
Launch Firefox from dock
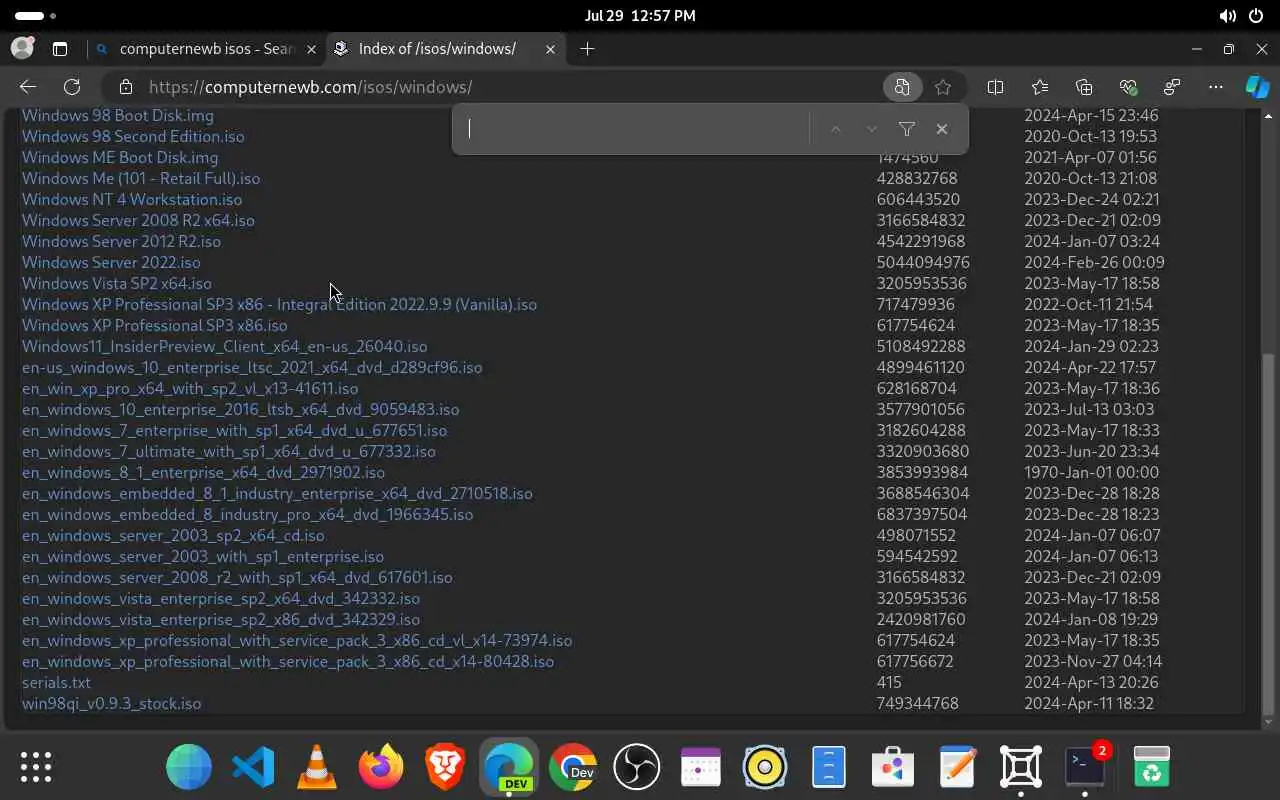pos(381,767)
